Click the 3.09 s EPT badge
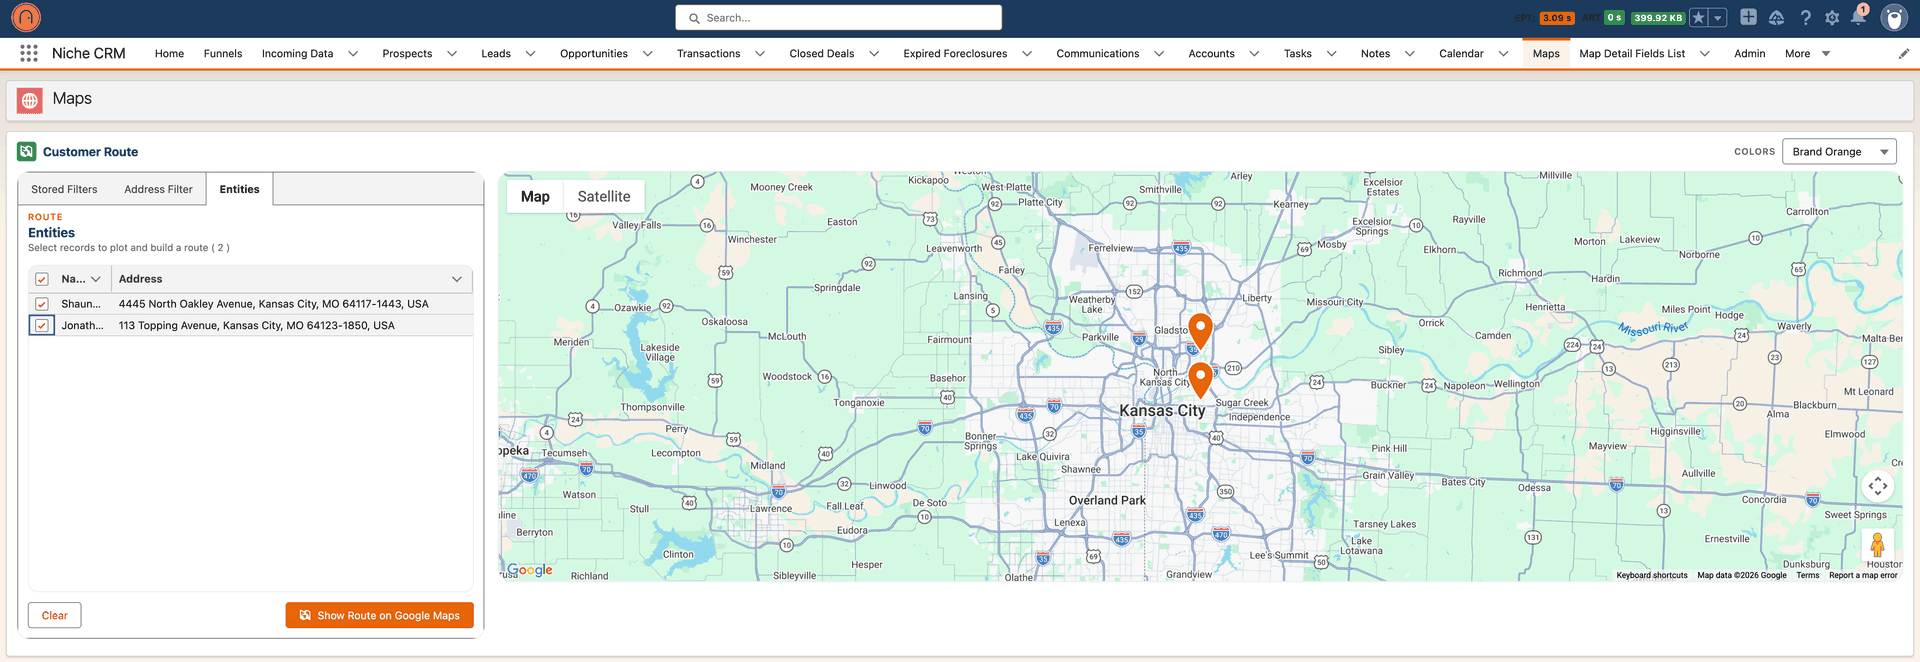This screenshot has height=662, width=1920. (1557, 17)
